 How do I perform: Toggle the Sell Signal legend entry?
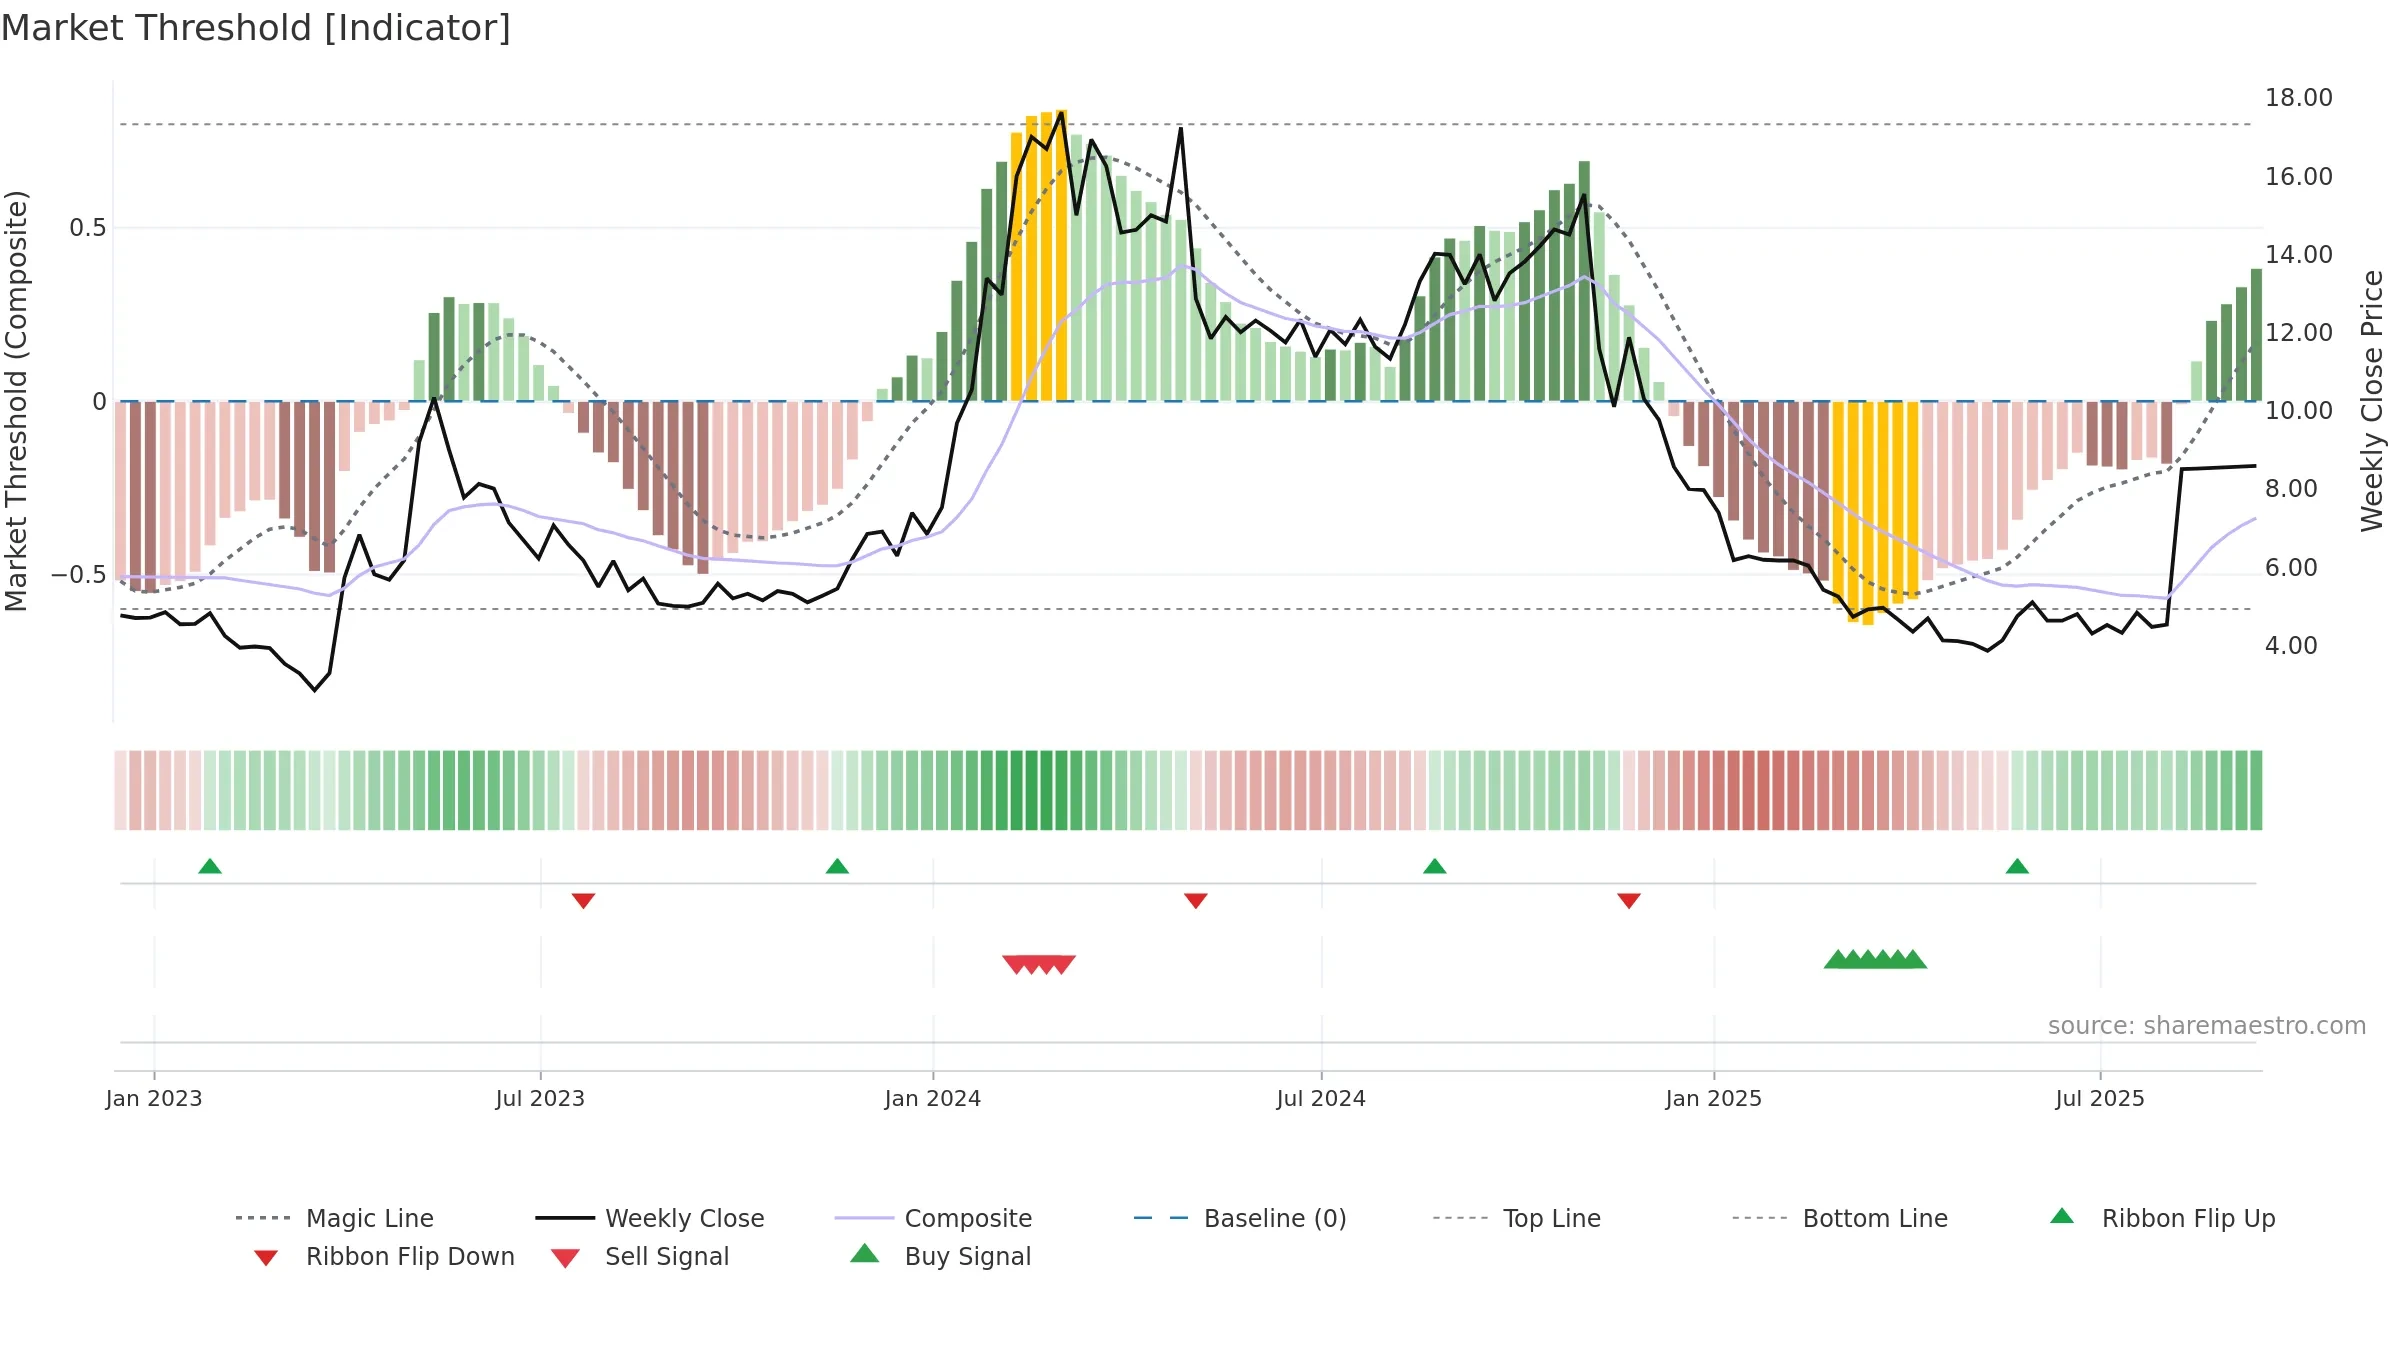(x=640, y=1256)
